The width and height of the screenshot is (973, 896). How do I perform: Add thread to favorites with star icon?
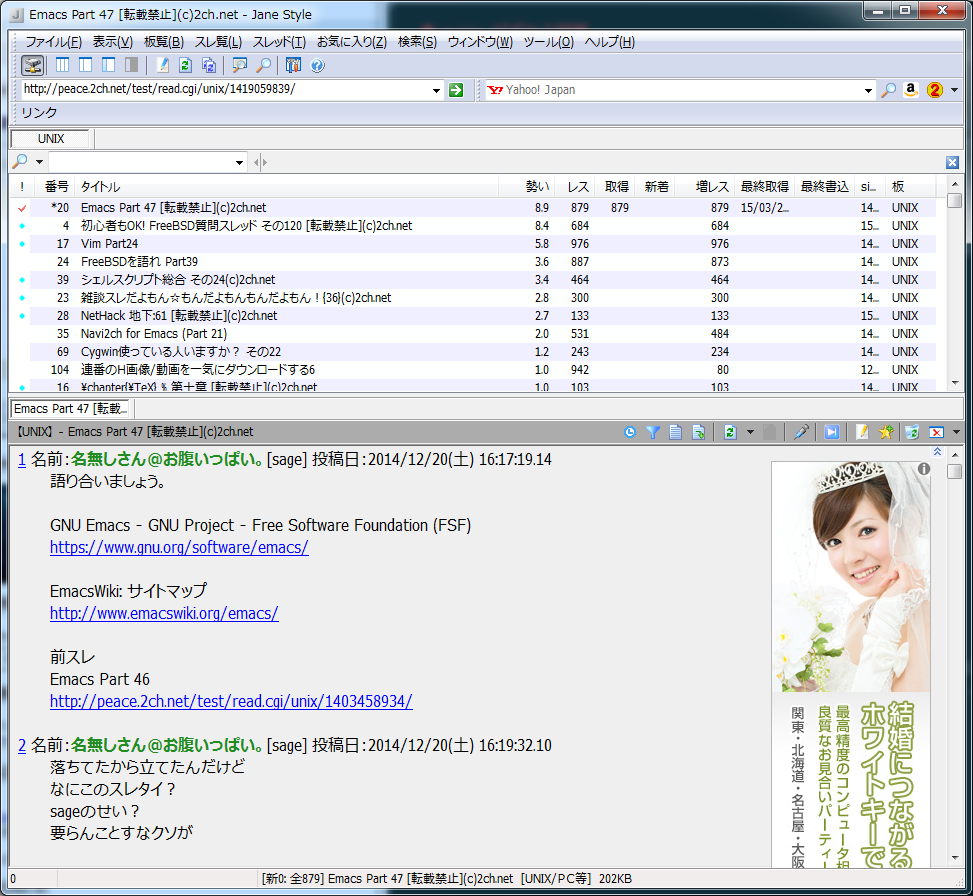(x=885, y=432)
